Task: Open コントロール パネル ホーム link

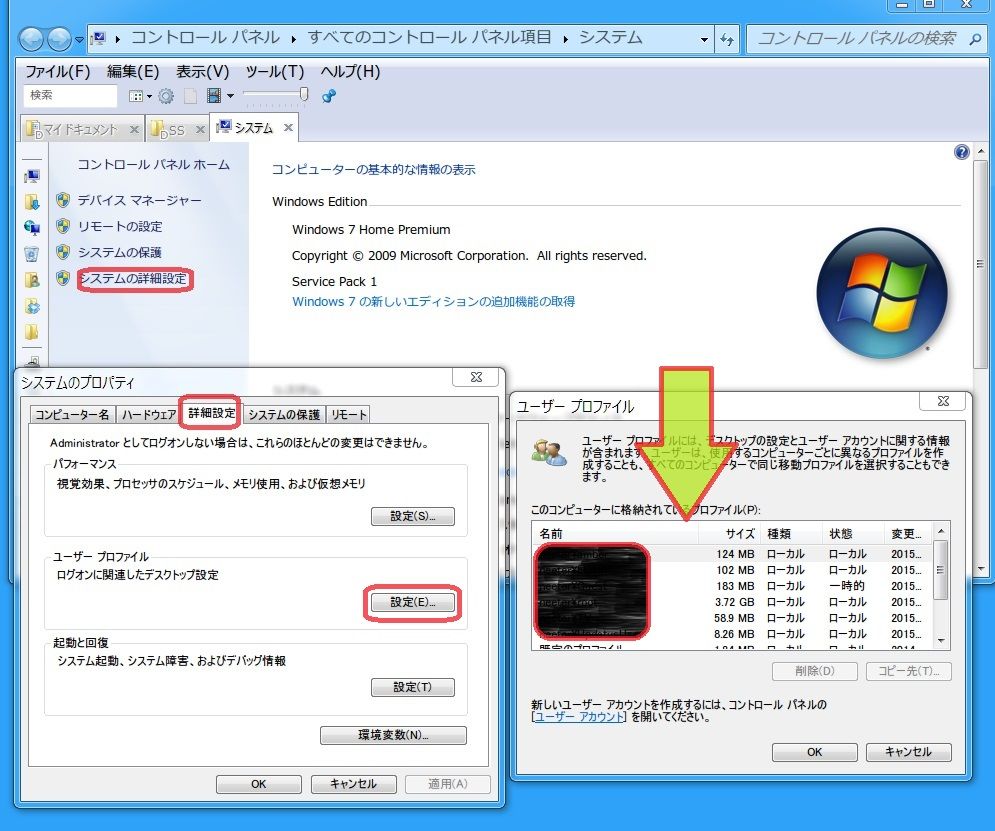Action: pyautogui.click(x=154, y=164)
